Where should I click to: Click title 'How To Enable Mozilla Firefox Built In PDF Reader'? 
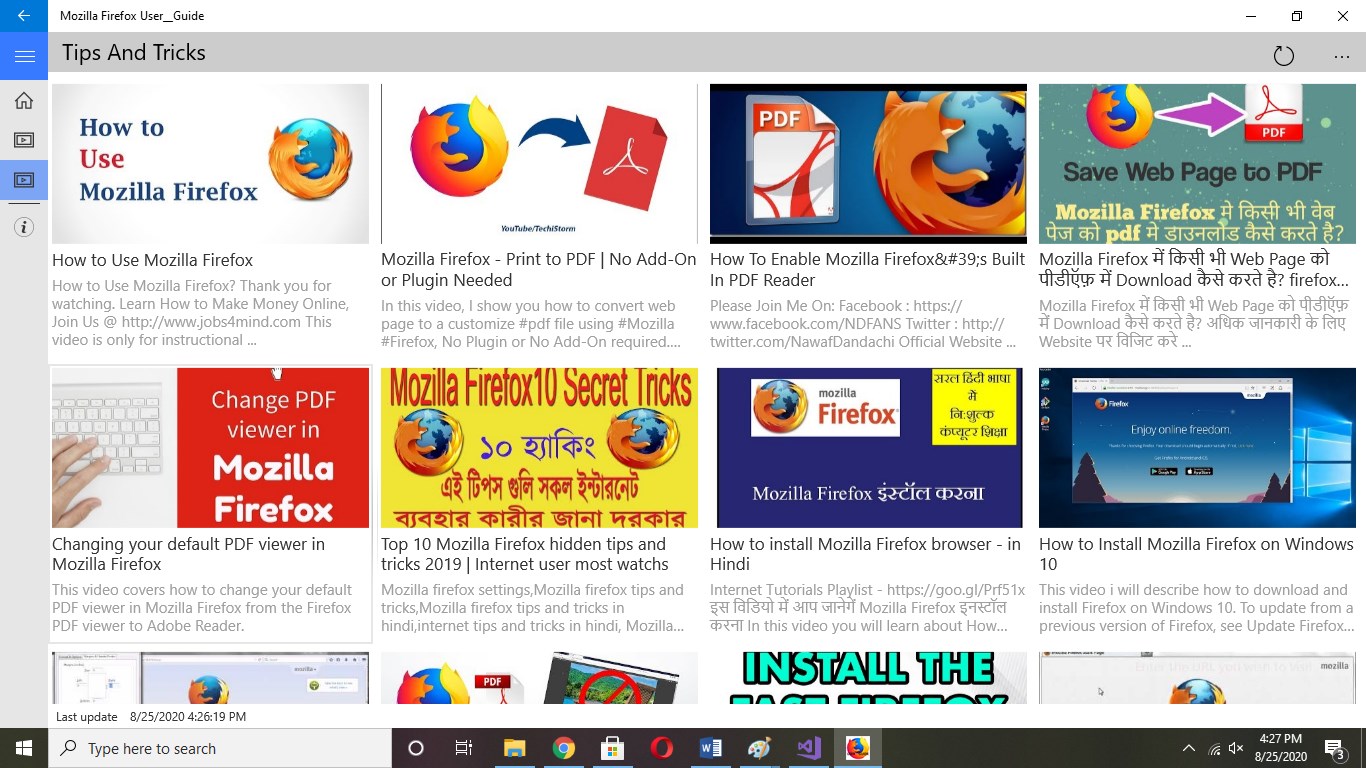click(867, 270)
